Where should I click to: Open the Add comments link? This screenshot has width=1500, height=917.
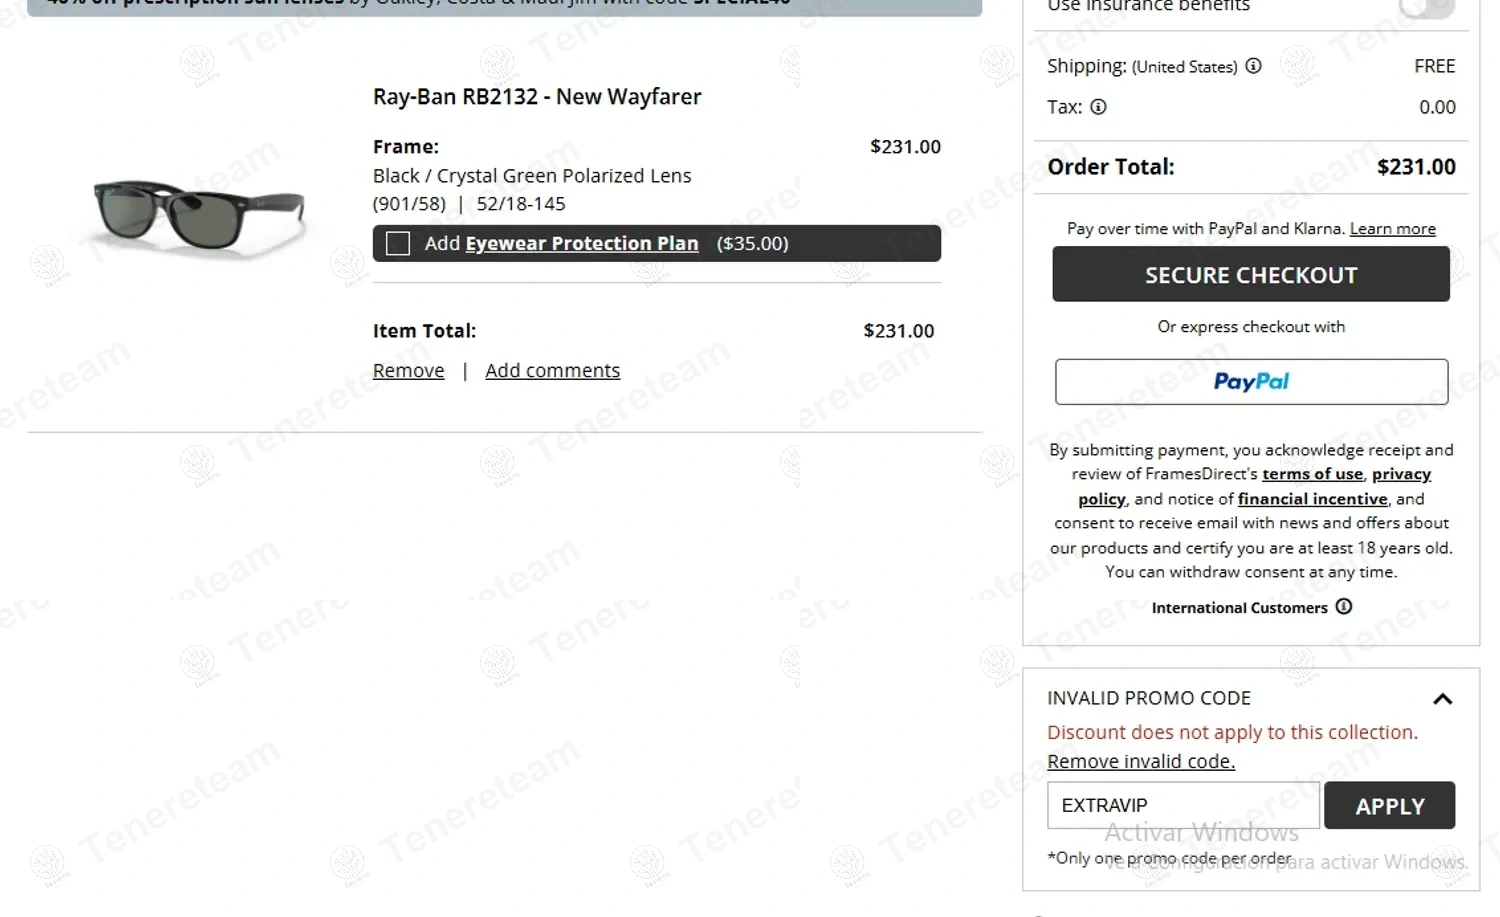click(x=552, y=371)
